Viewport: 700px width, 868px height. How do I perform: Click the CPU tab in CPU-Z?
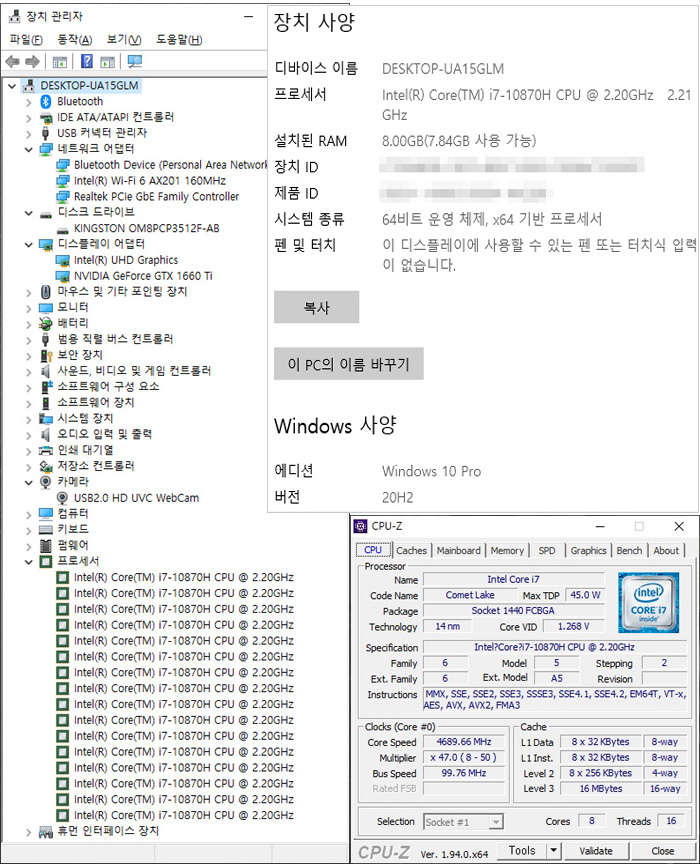(x=373, y=550)
